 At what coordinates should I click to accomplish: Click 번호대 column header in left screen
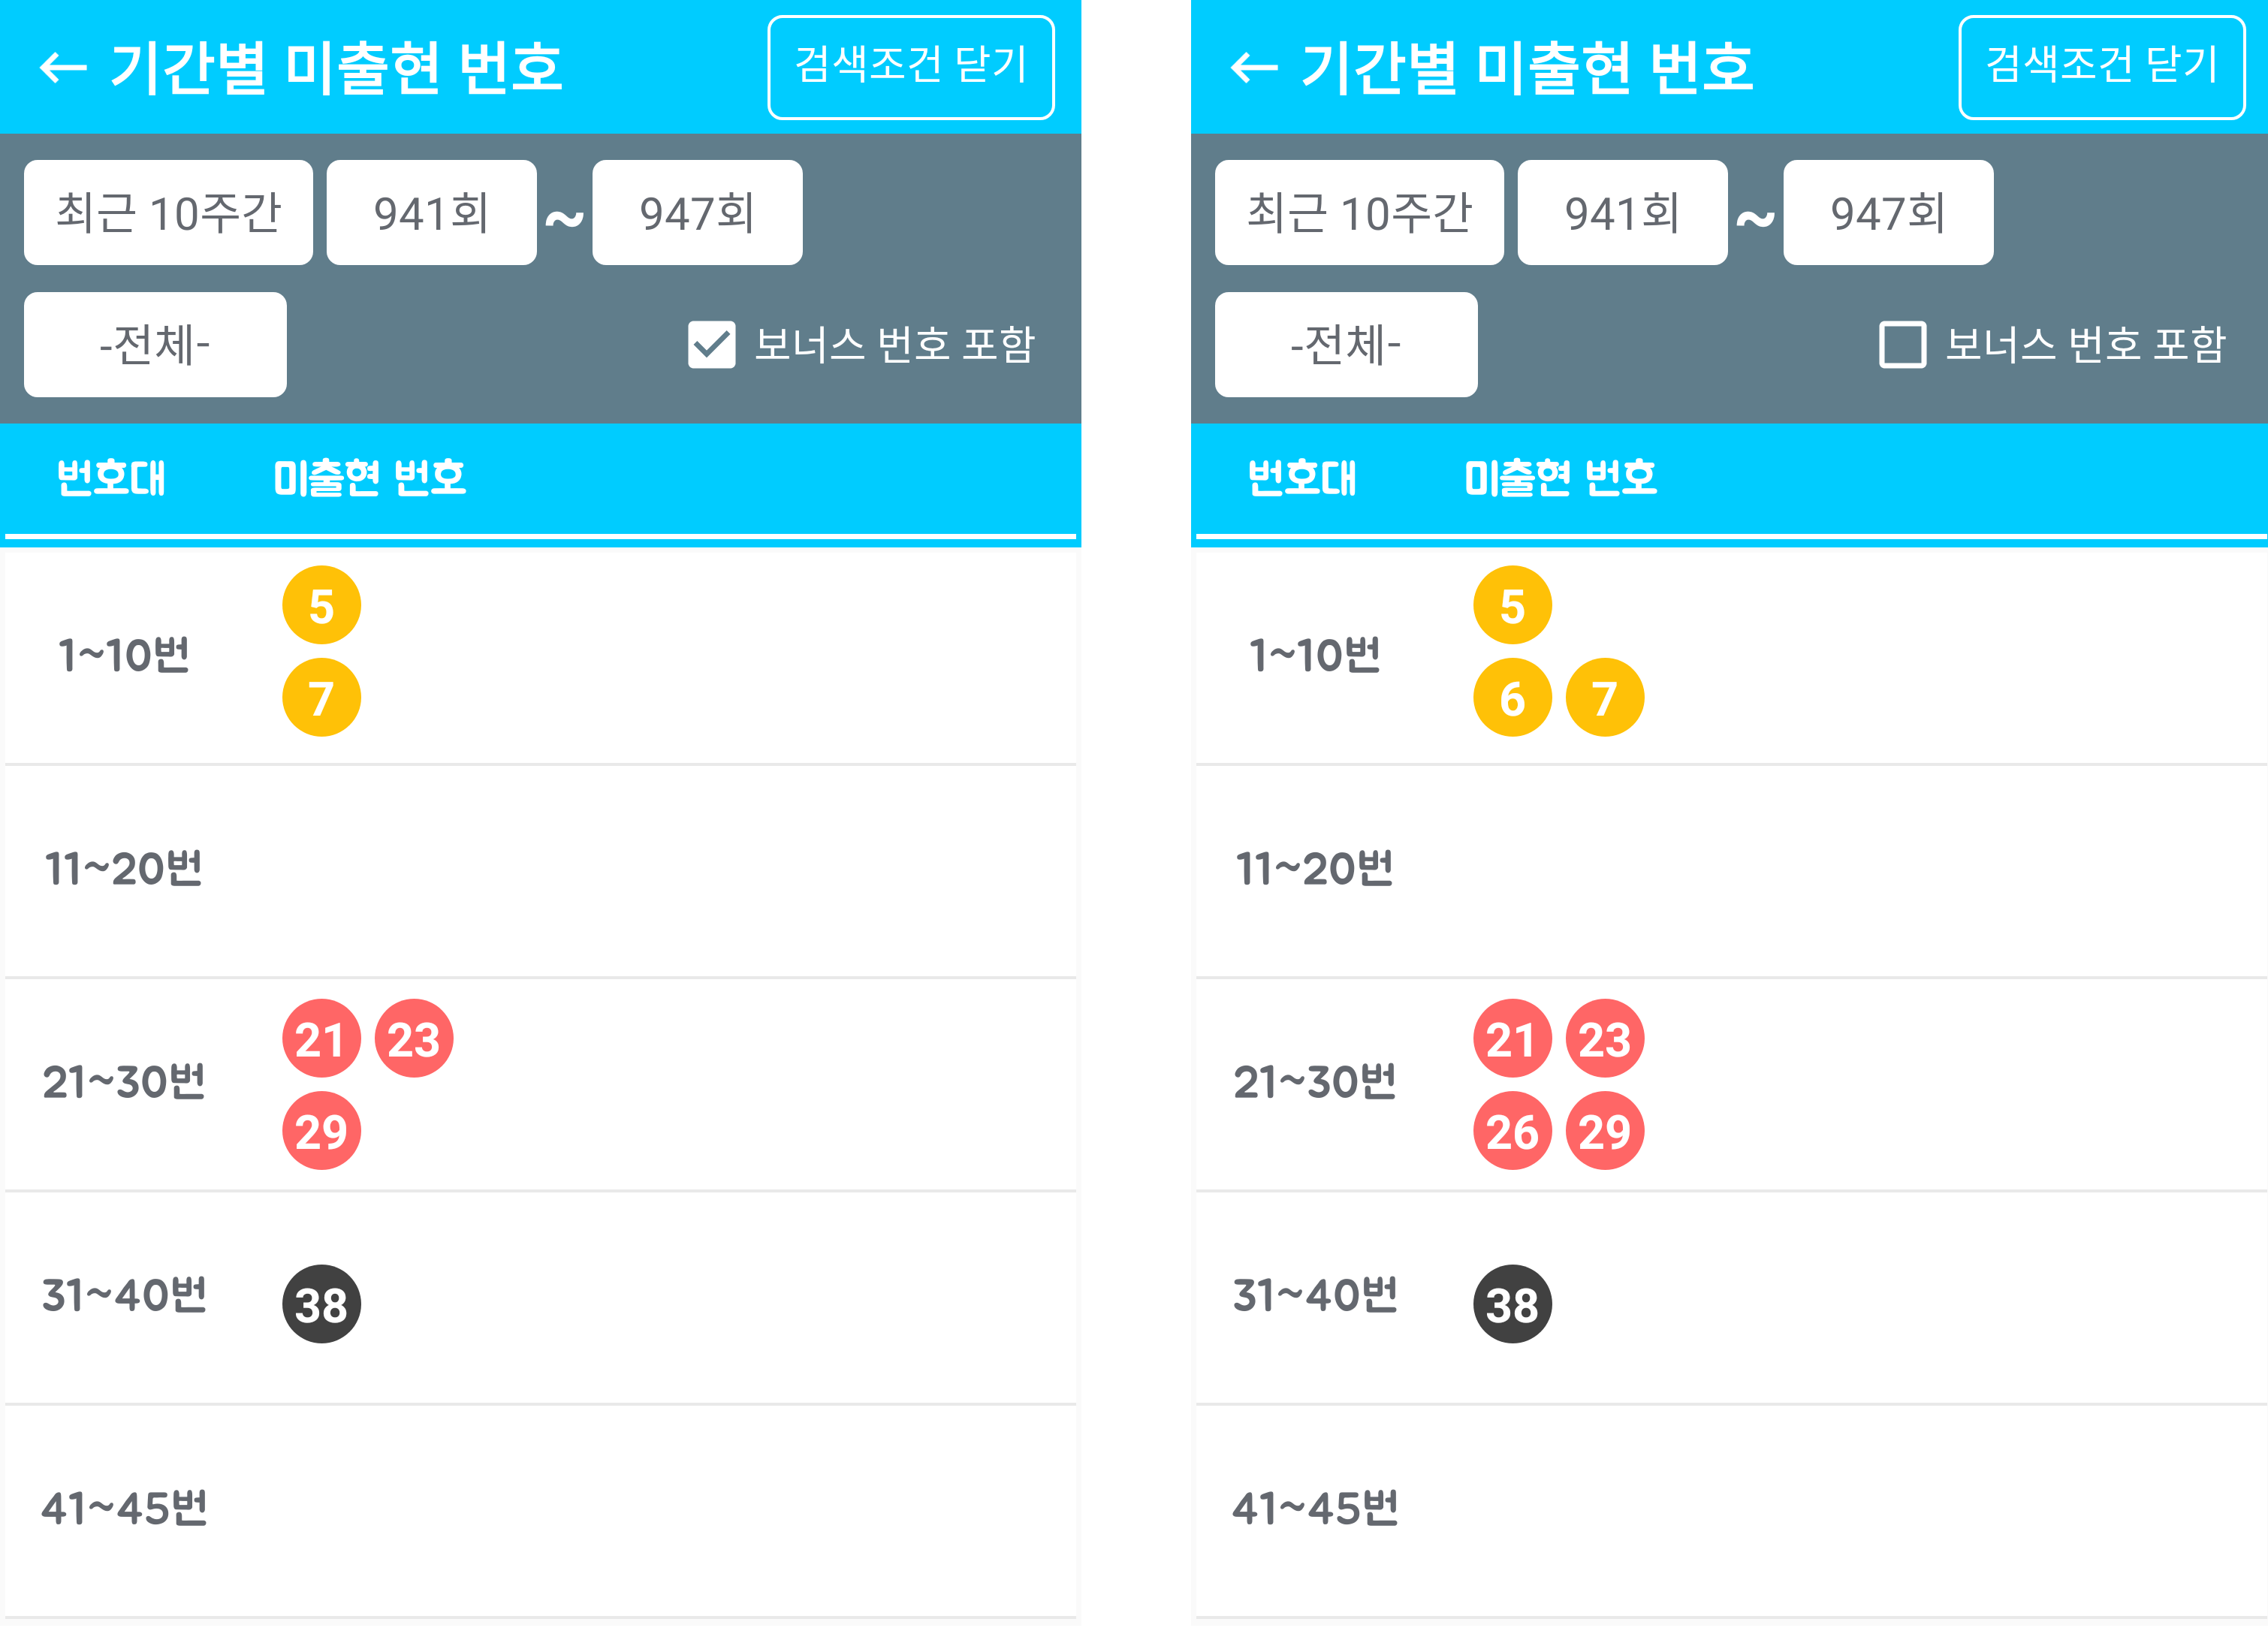[x=111, y=478]
